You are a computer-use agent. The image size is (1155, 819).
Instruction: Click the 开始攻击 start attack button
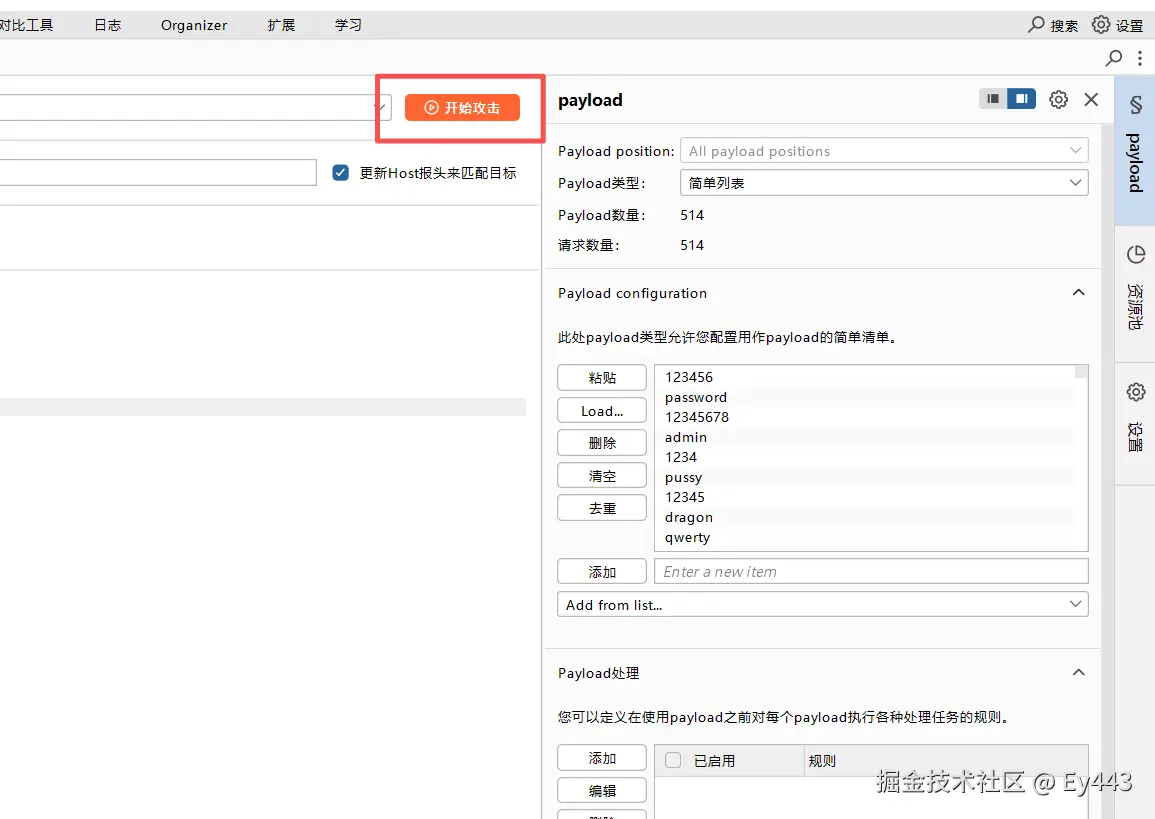463,108
